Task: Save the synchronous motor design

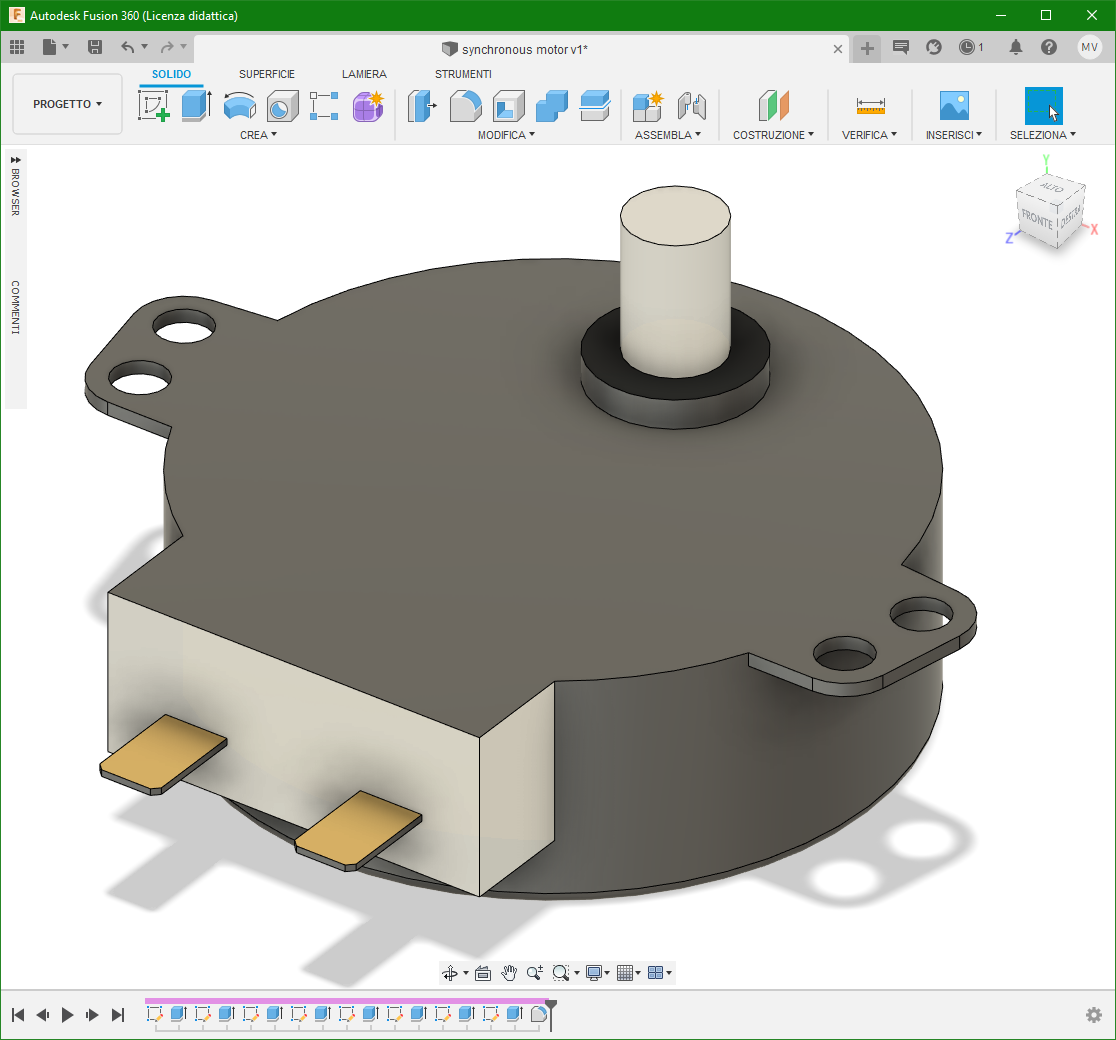Action: click(x=94, y=47)
